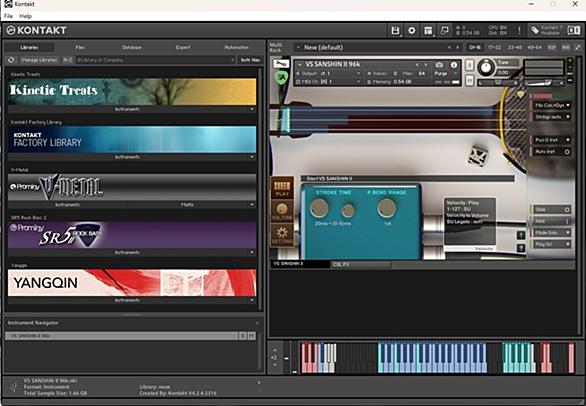Open the Kontakt Factory Library banner
Image resolution: width=586 pixels, height=406 pixels.
[x=132, y=139]
